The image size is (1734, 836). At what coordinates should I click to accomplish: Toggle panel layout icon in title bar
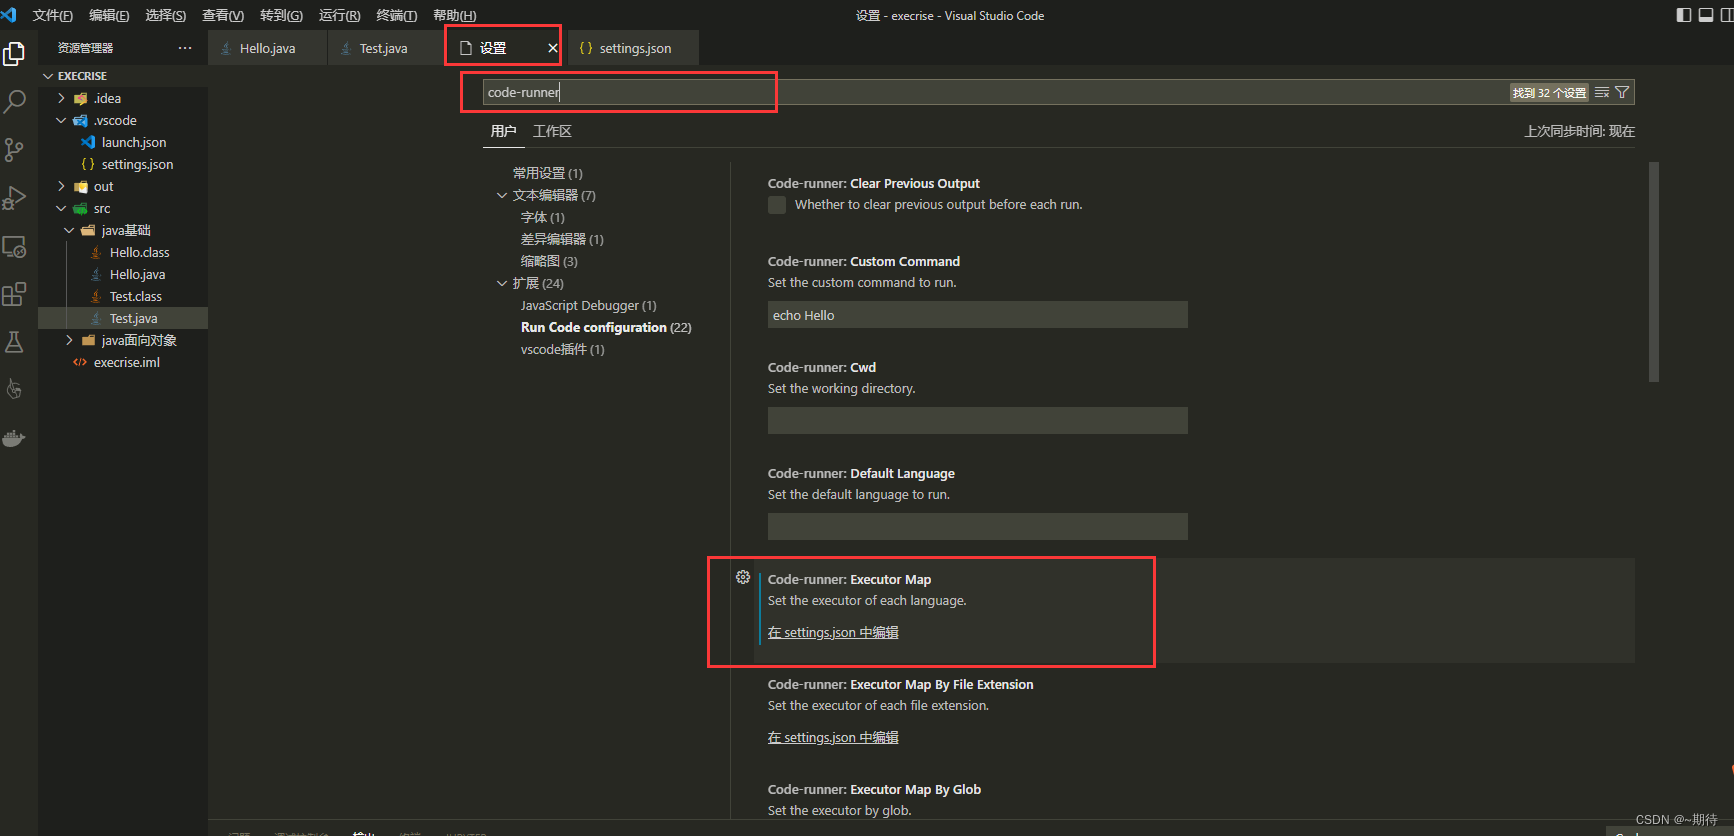point(1706,15)
